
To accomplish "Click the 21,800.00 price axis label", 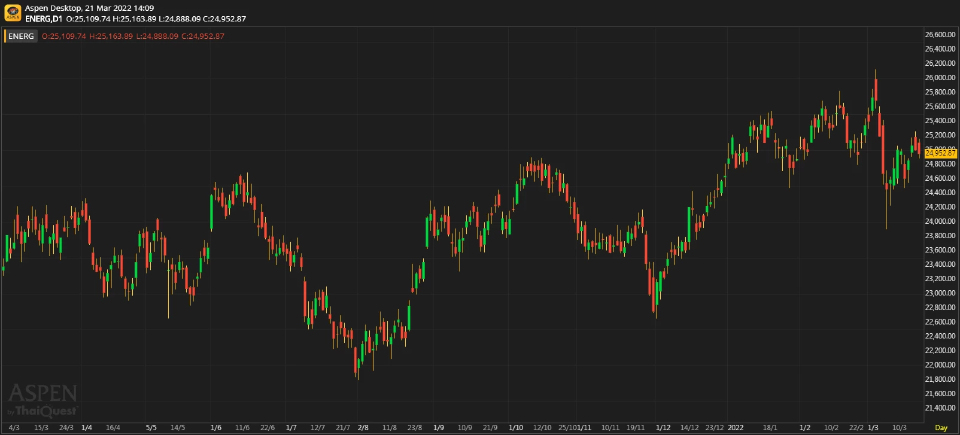I will point(940,379).
